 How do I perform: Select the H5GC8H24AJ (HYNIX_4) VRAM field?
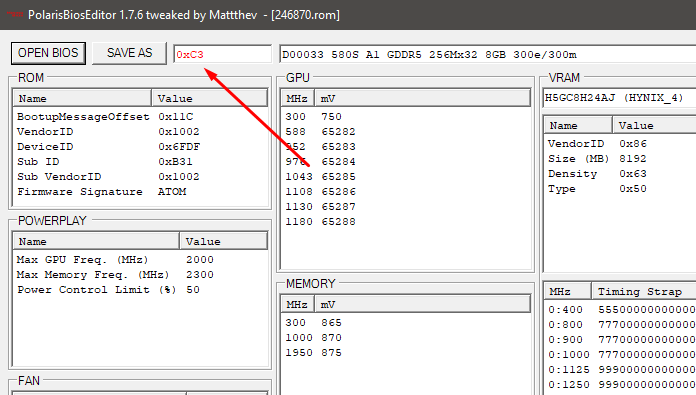pyautogui.click(x=620, y=98)
